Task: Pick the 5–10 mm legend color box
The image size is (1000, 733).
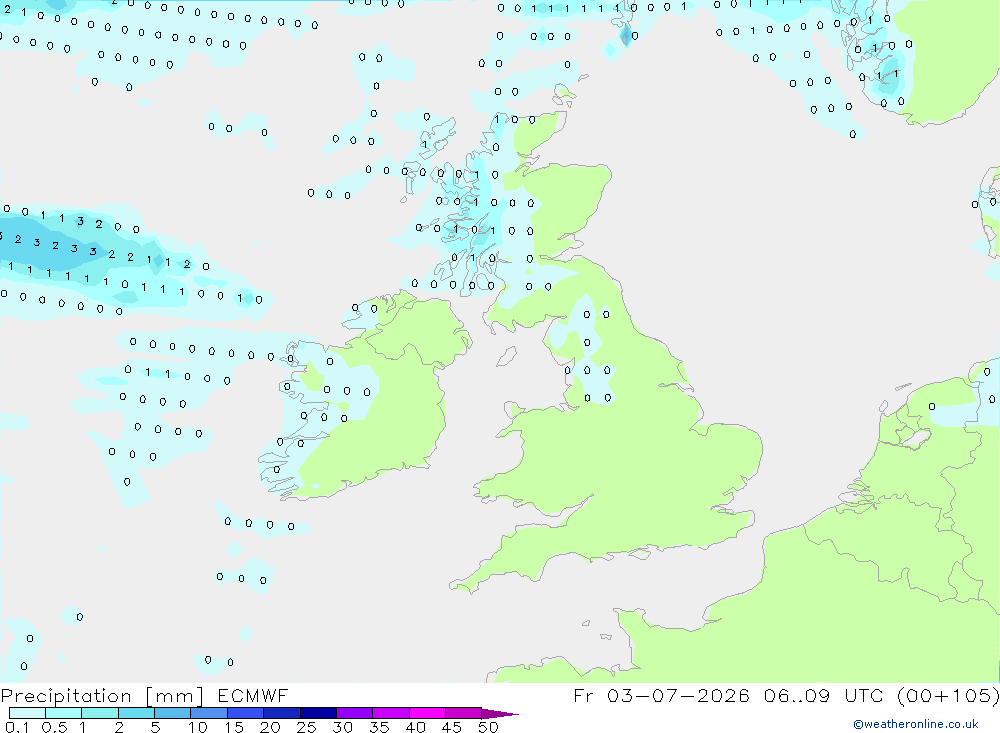Action: point(172,713)
